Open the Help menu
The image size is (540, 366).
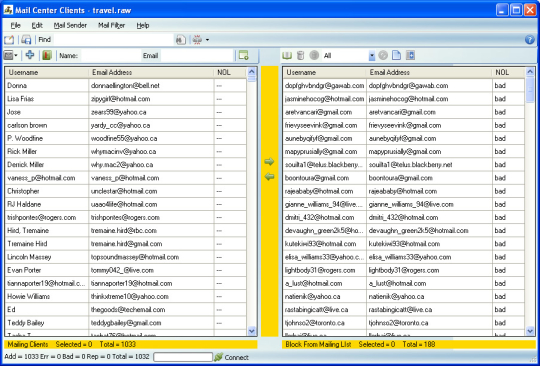[x=143, y=25]
